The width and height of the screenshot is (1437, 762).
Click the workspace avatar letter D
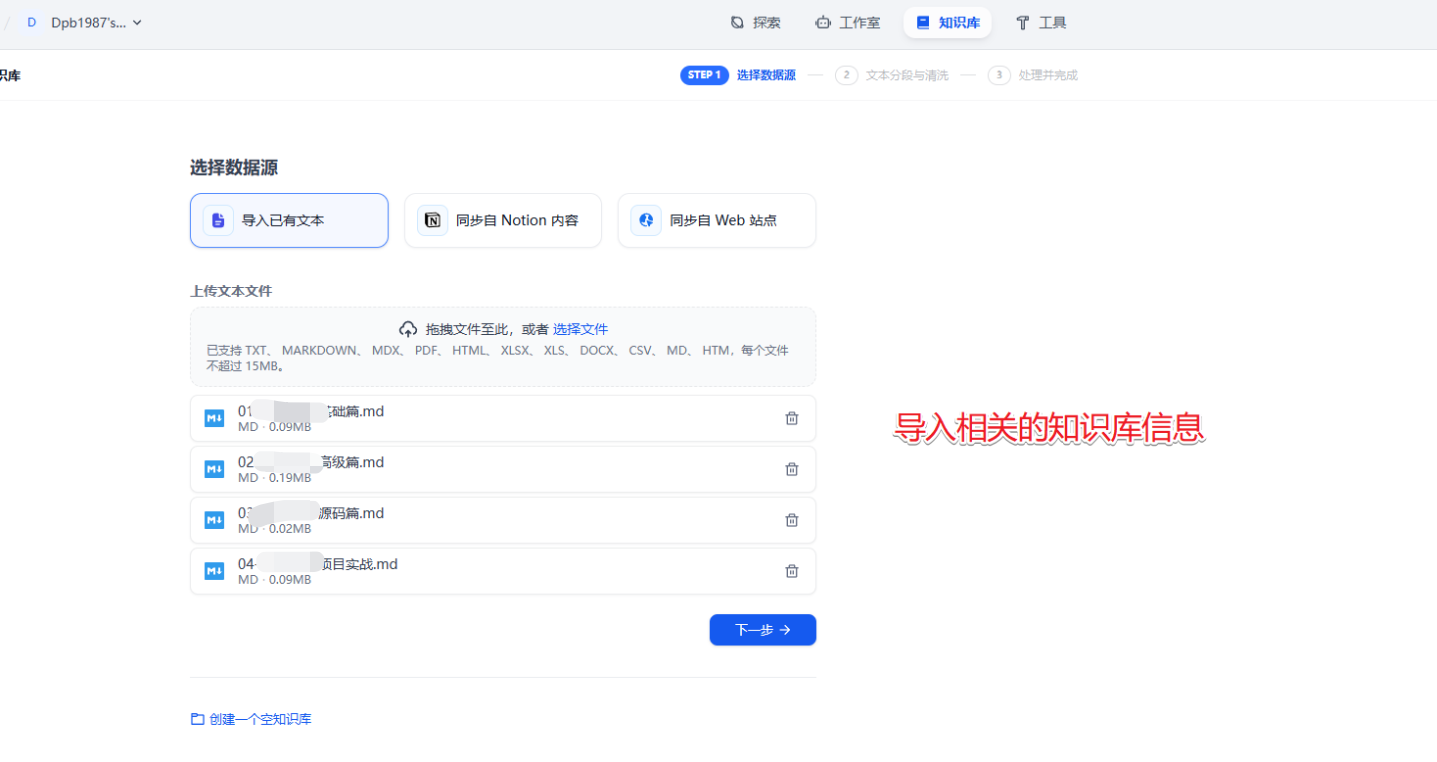coord(31,22)
